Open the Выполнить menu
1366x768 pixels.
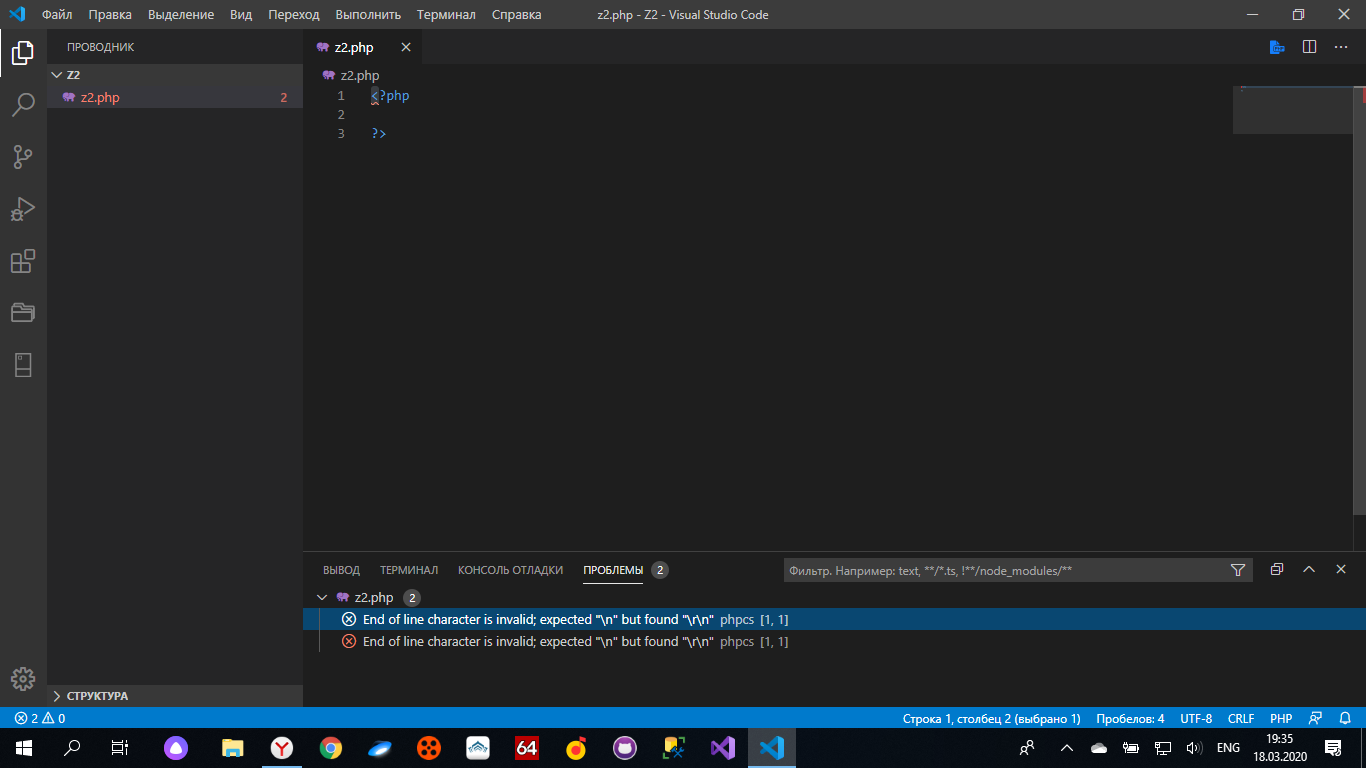[x=368, y=14]
